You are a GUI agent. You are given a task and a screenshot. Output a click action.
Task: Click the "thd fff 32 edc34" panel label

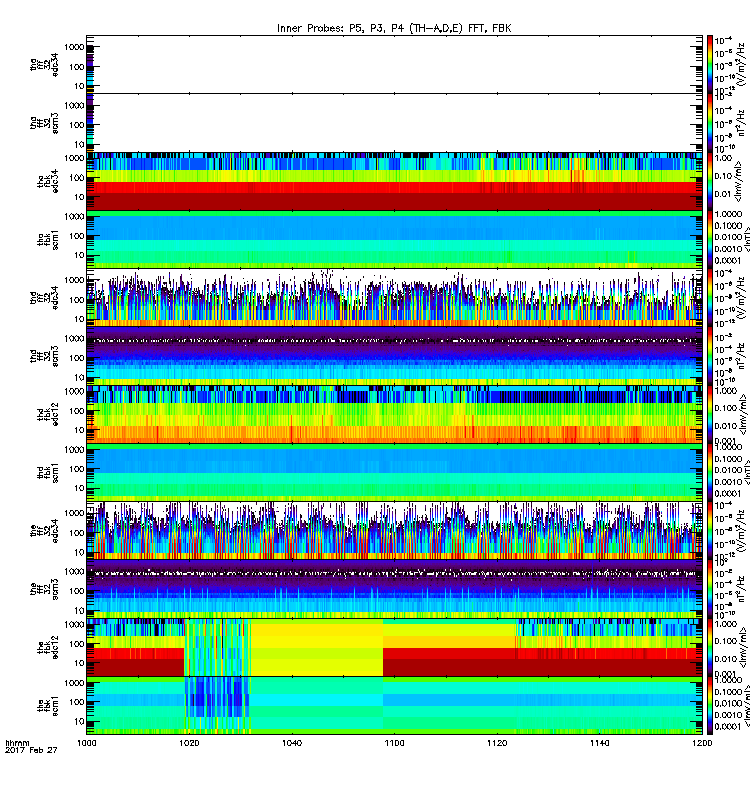(44, 298)
